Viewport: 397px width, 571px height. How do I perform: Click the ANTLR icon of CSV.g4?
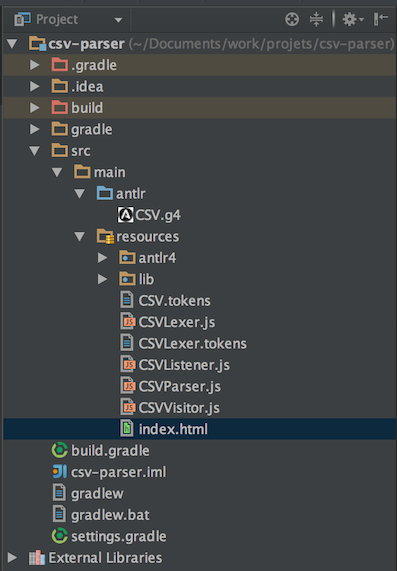(x=125, y=215)
